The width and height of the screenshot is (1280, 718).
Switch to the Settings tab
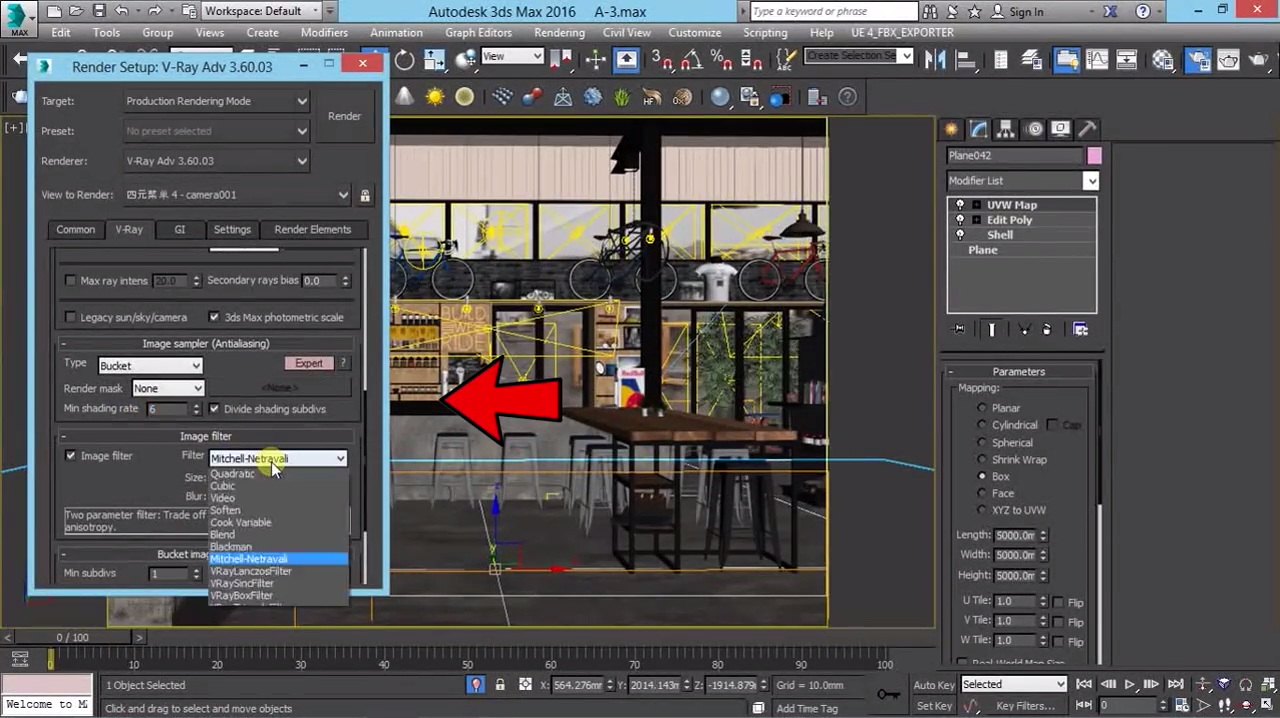pos(232,229)
